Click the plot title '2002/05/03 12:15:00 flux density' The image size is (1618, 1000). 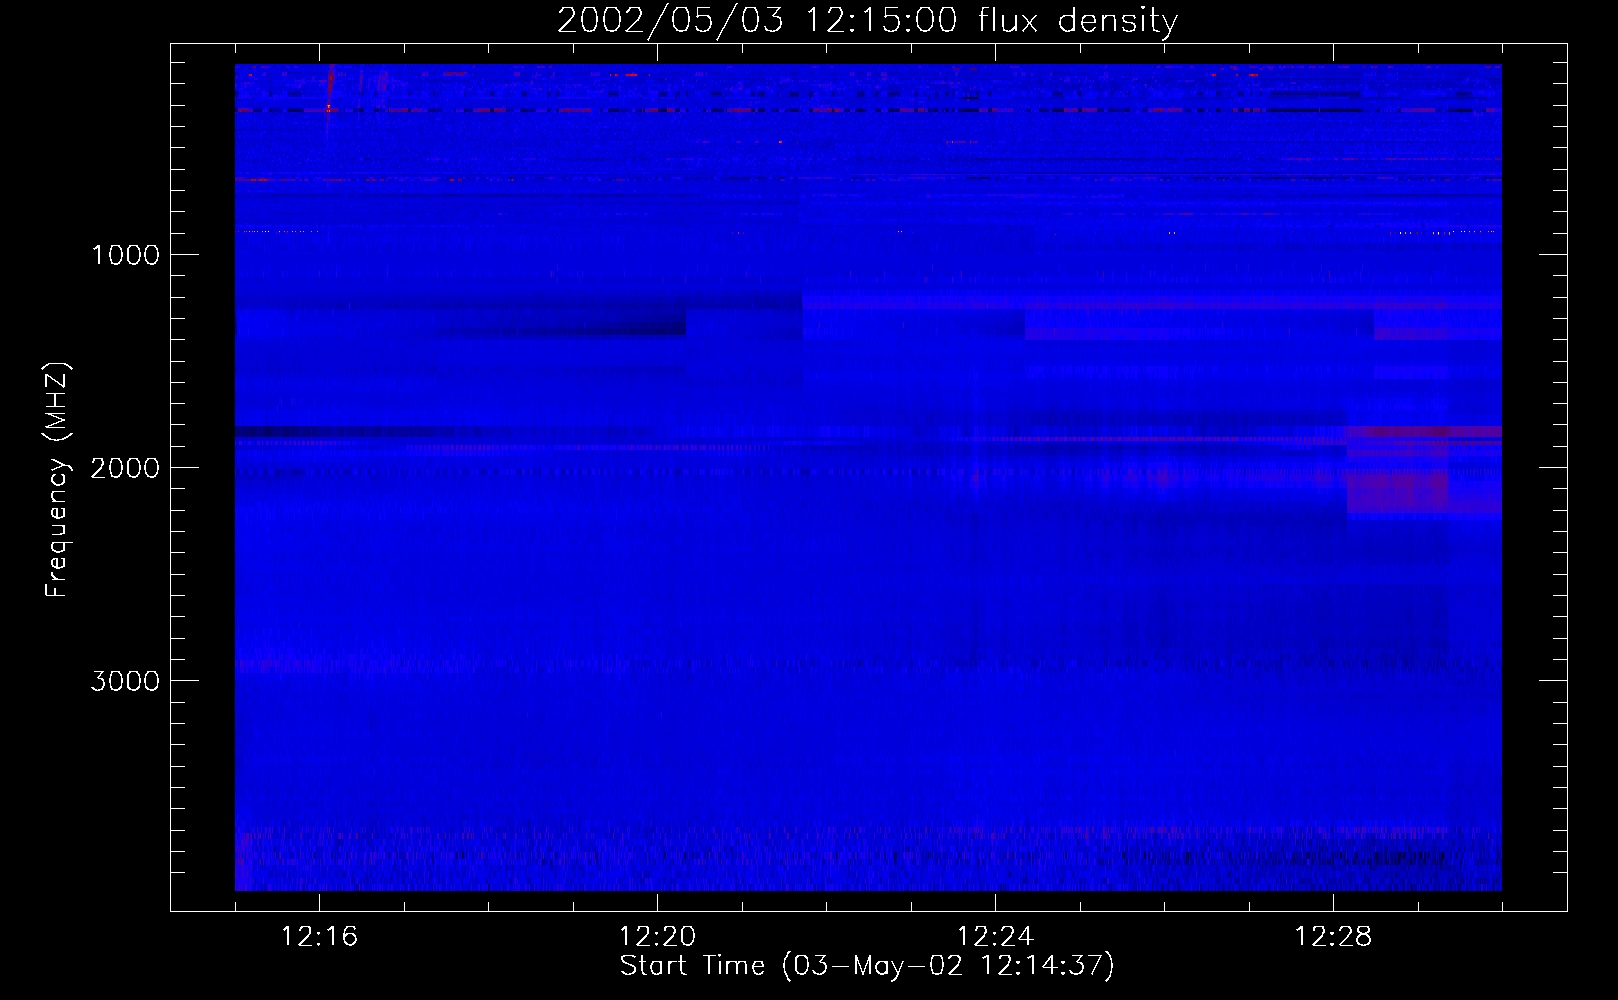867,21
